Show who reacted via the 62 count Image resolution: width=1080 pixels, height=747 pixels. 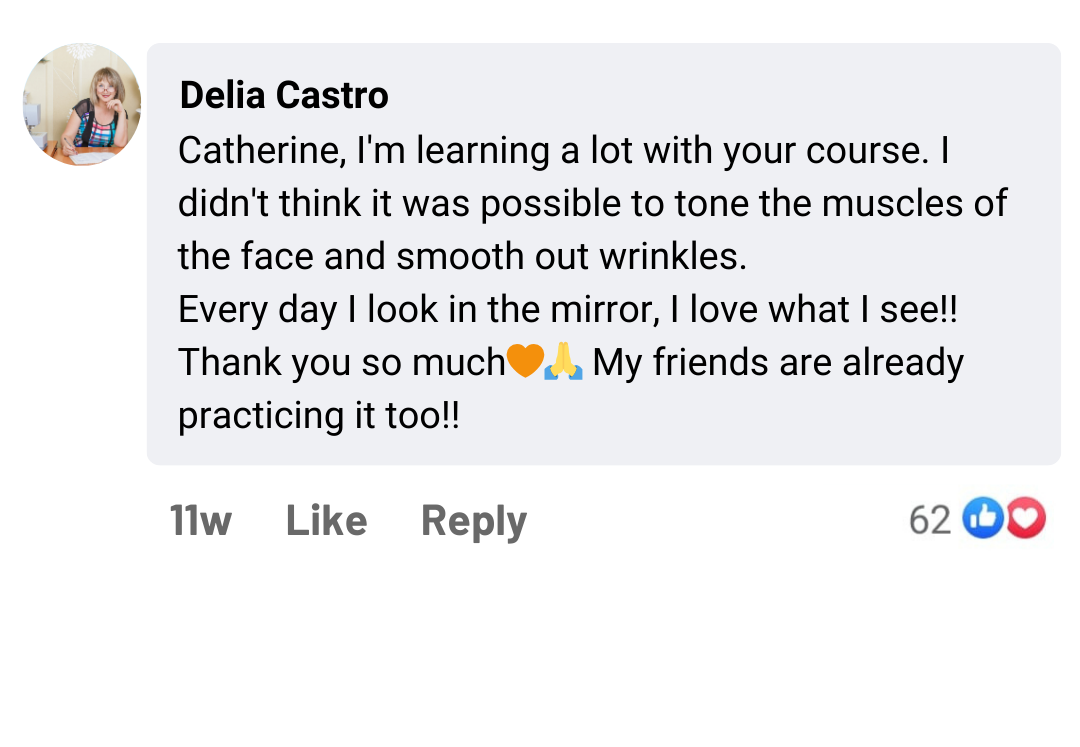[x=930, y=520]
